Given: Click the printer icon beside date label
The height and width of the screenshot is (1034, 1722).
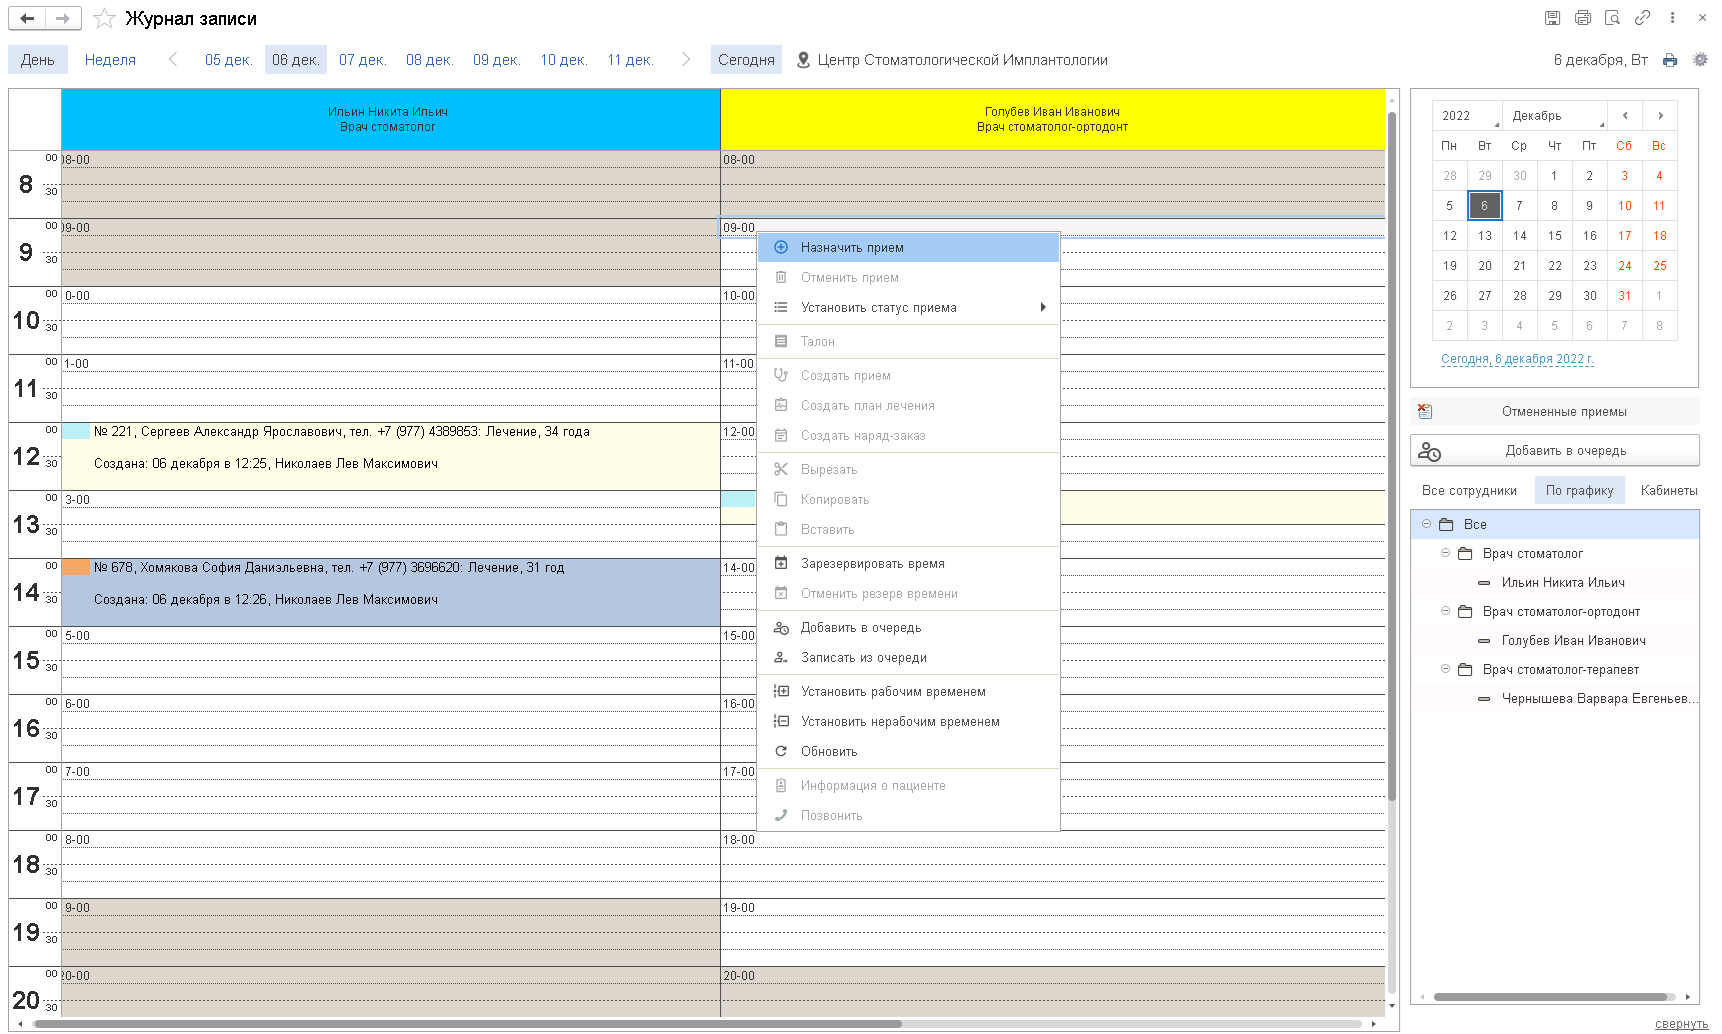Looking at the screenshot, I should point(1670,60).
